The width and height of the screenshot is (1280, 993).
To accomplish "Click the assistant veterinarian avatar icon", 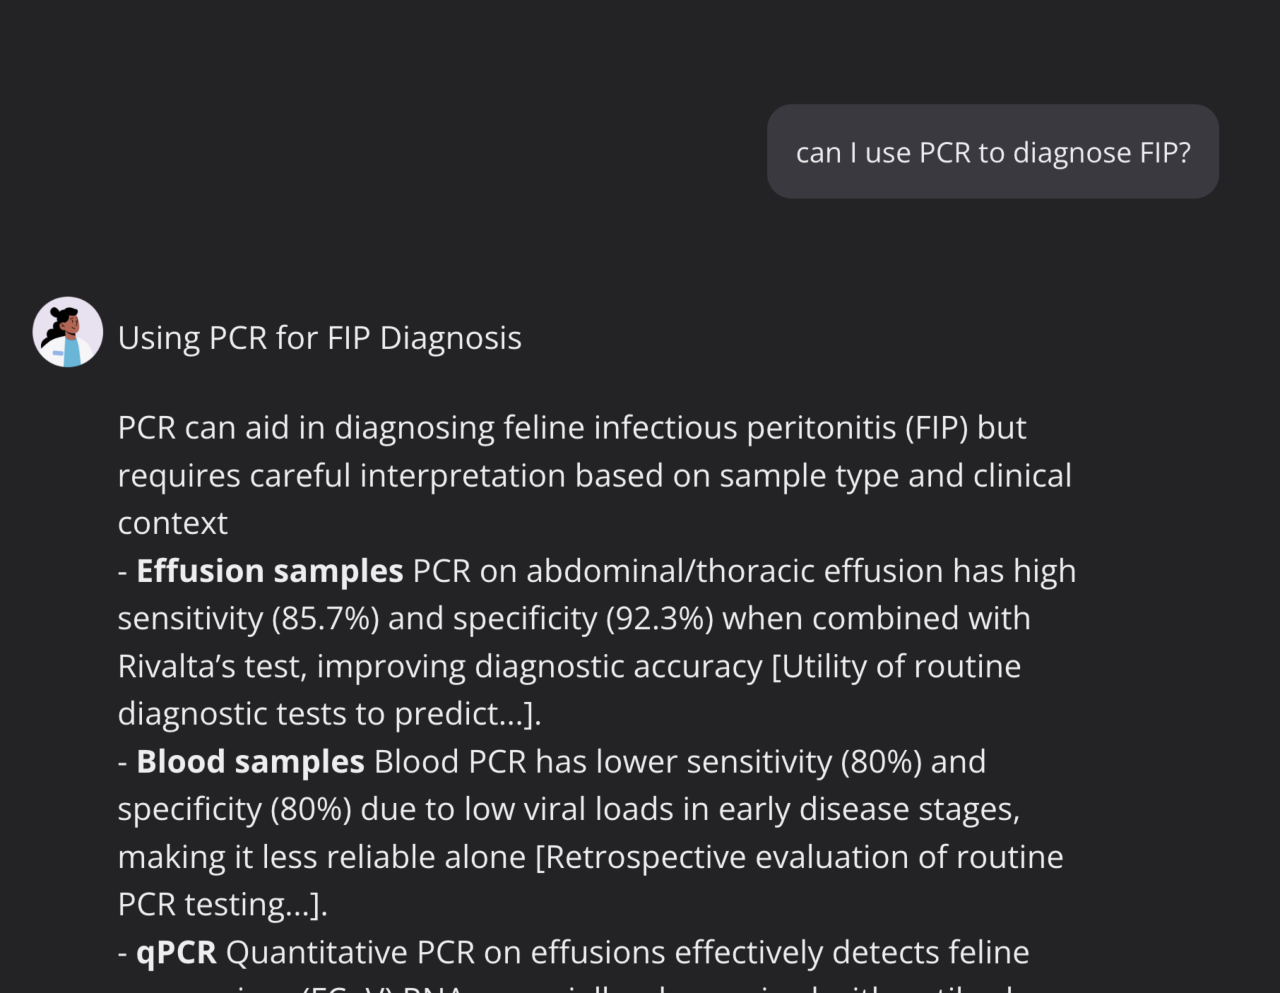I will pyautogui.click(x=67, y=332).
